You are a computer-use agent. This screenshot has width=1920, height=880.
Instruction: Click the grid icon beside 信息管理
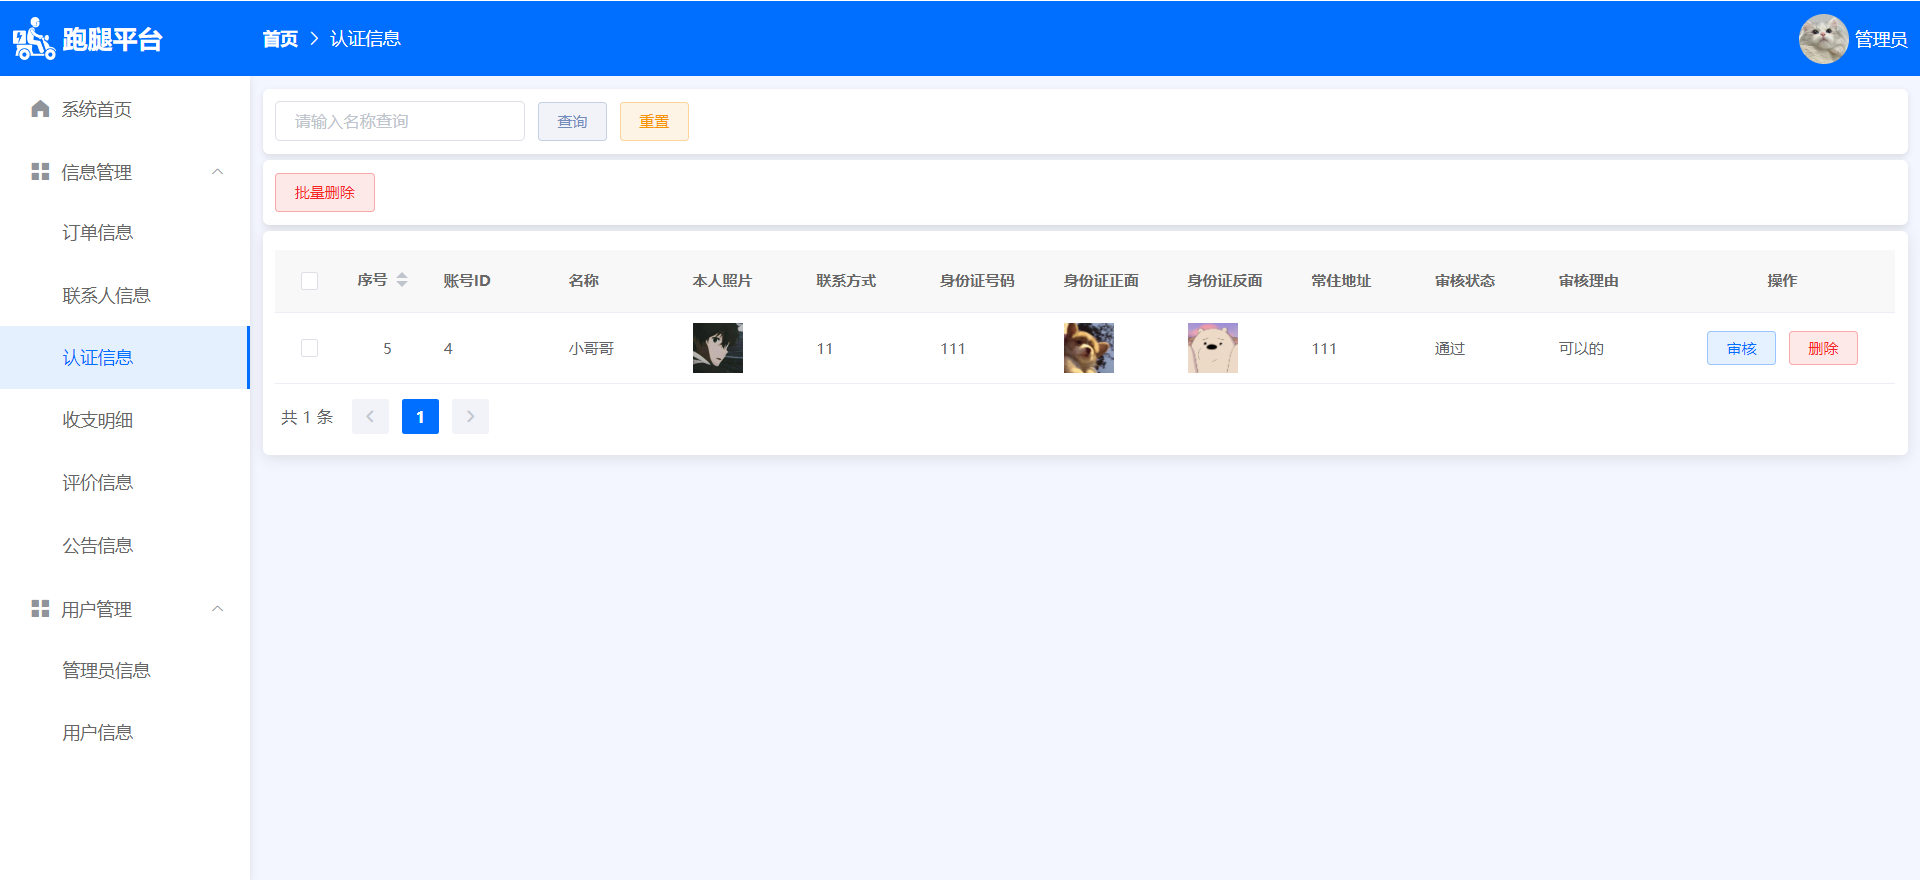point(40,172)
